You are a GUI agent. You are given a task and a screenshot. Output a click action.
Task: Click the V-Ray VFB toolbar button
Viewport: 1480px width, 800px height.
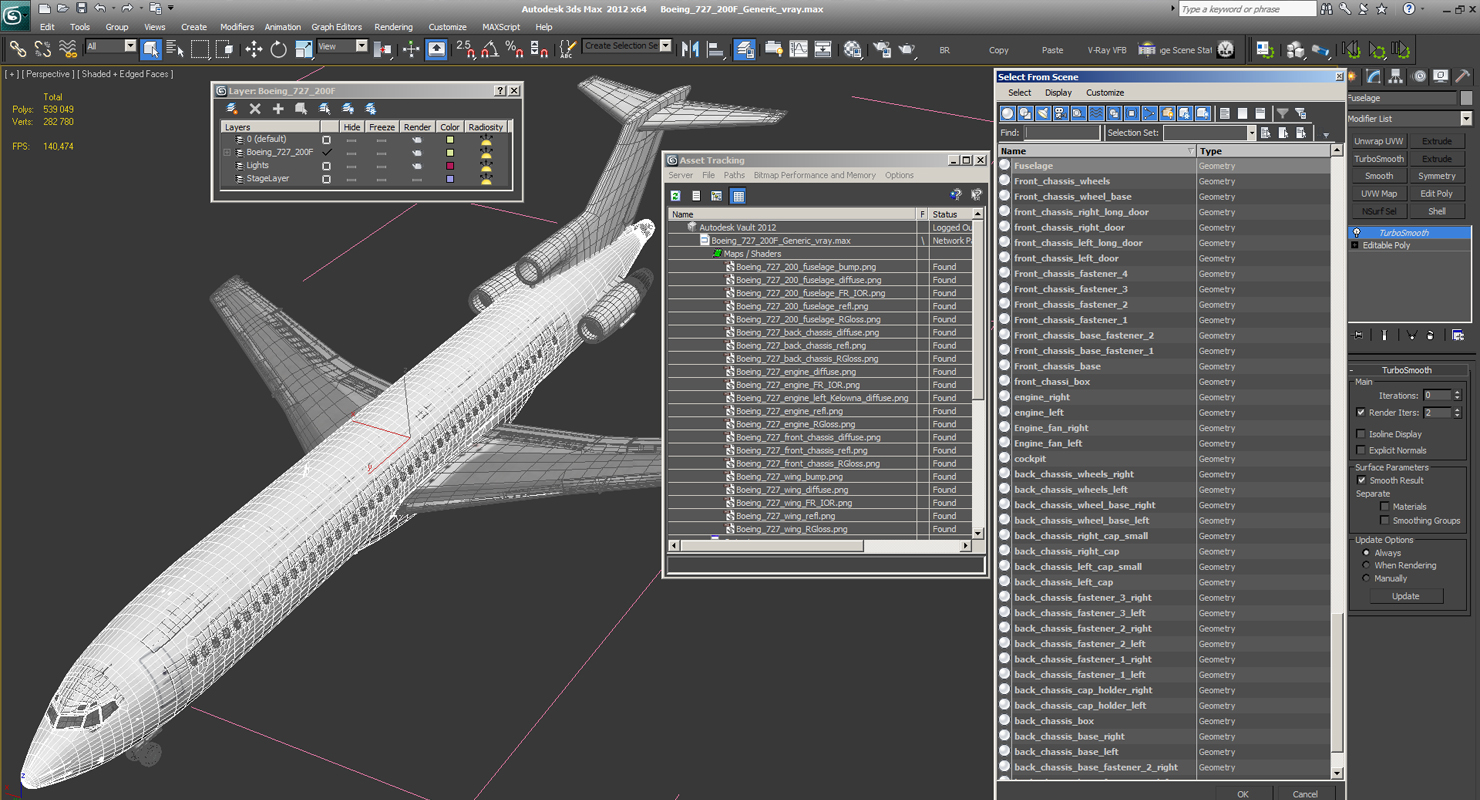1107,50
